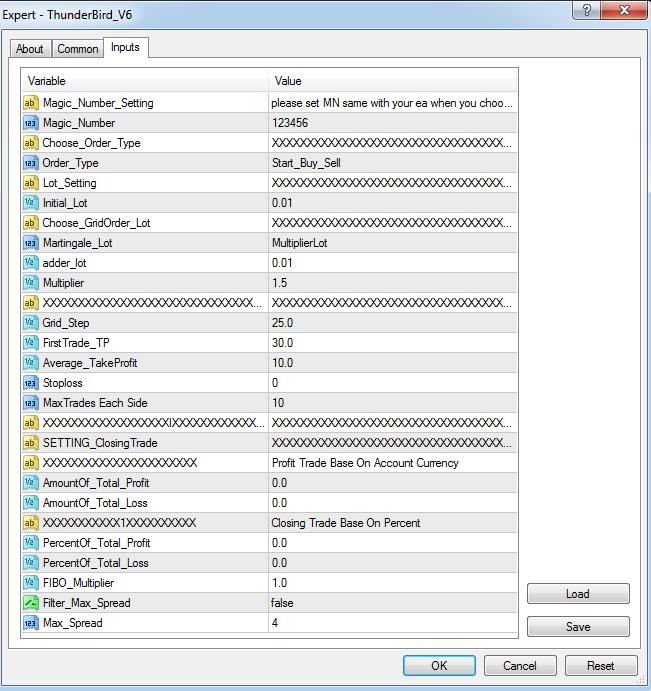The width and height of the screenshot is (651, 691).
Task: Edit the FIBO_Multiplier value 1.0
Action: coord(393,583)
